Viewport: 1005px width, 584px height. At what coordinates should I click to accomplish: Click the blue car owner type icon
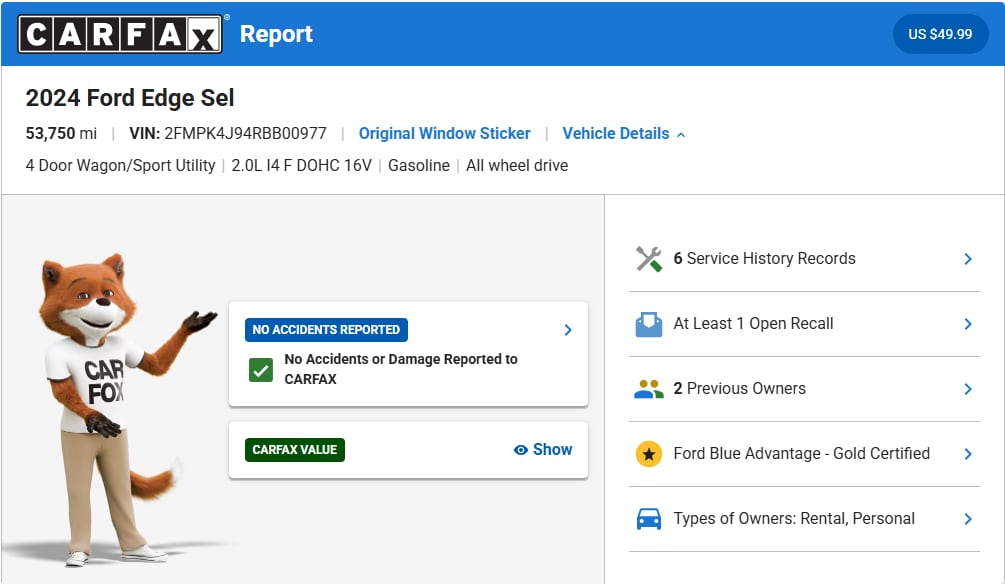click(649, 519)
